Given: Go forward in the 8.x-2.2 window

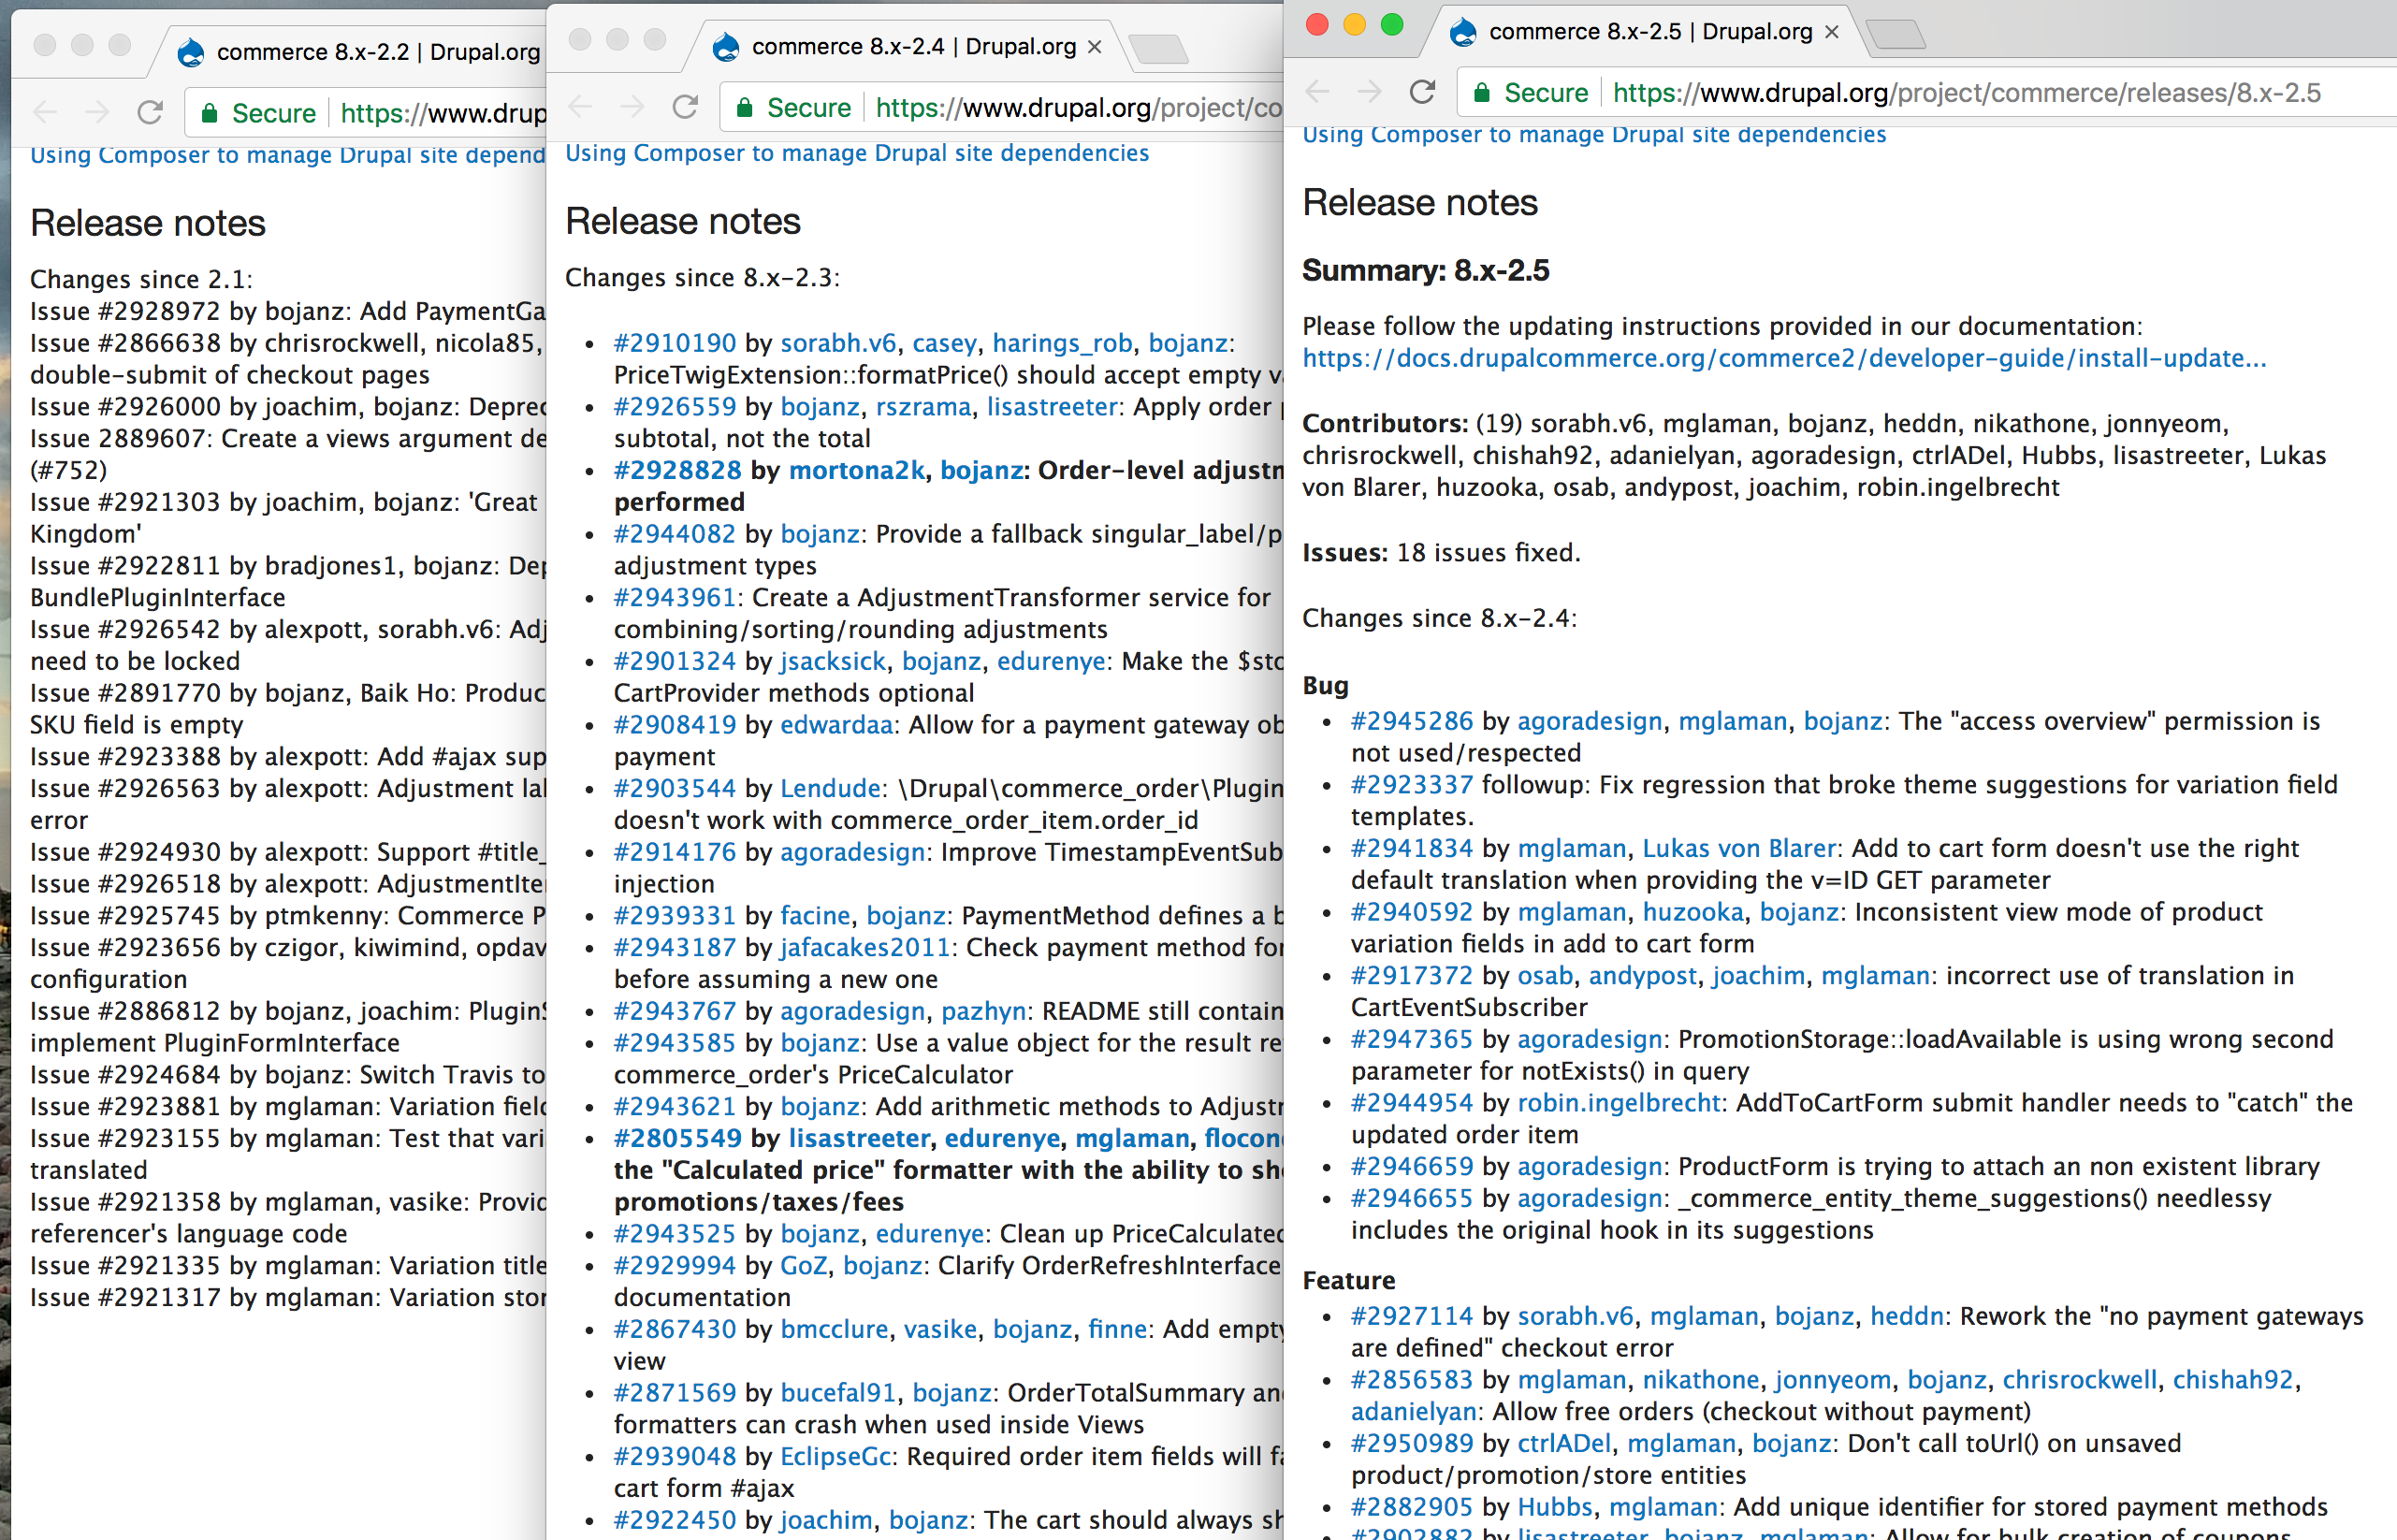Looking at the screenshot, I should coord(98,112).
